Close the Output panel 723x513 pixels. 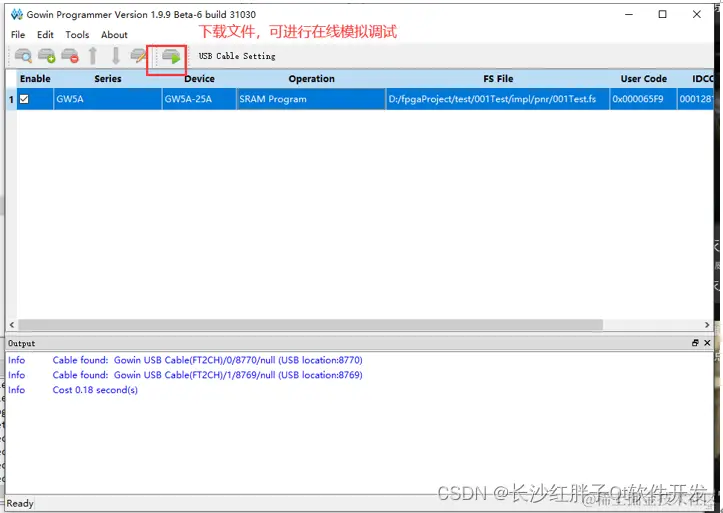click(707, 342)
